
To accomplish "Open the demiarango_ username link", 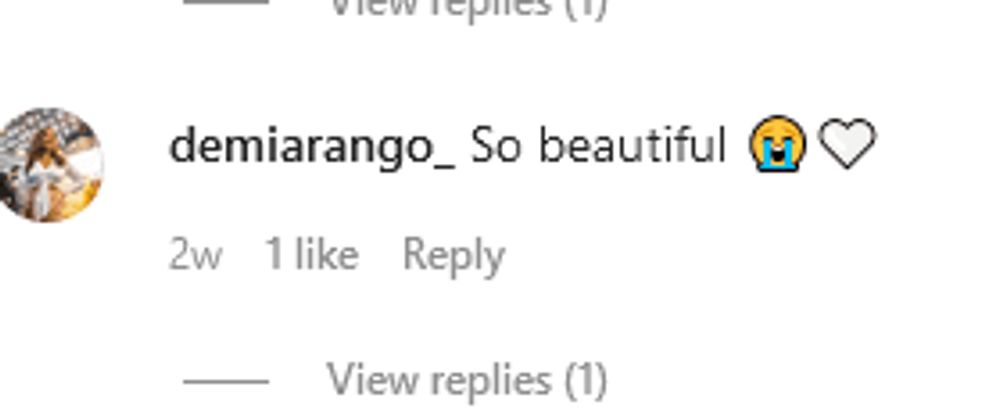I will pyautogui.click(x=312, y=147).
